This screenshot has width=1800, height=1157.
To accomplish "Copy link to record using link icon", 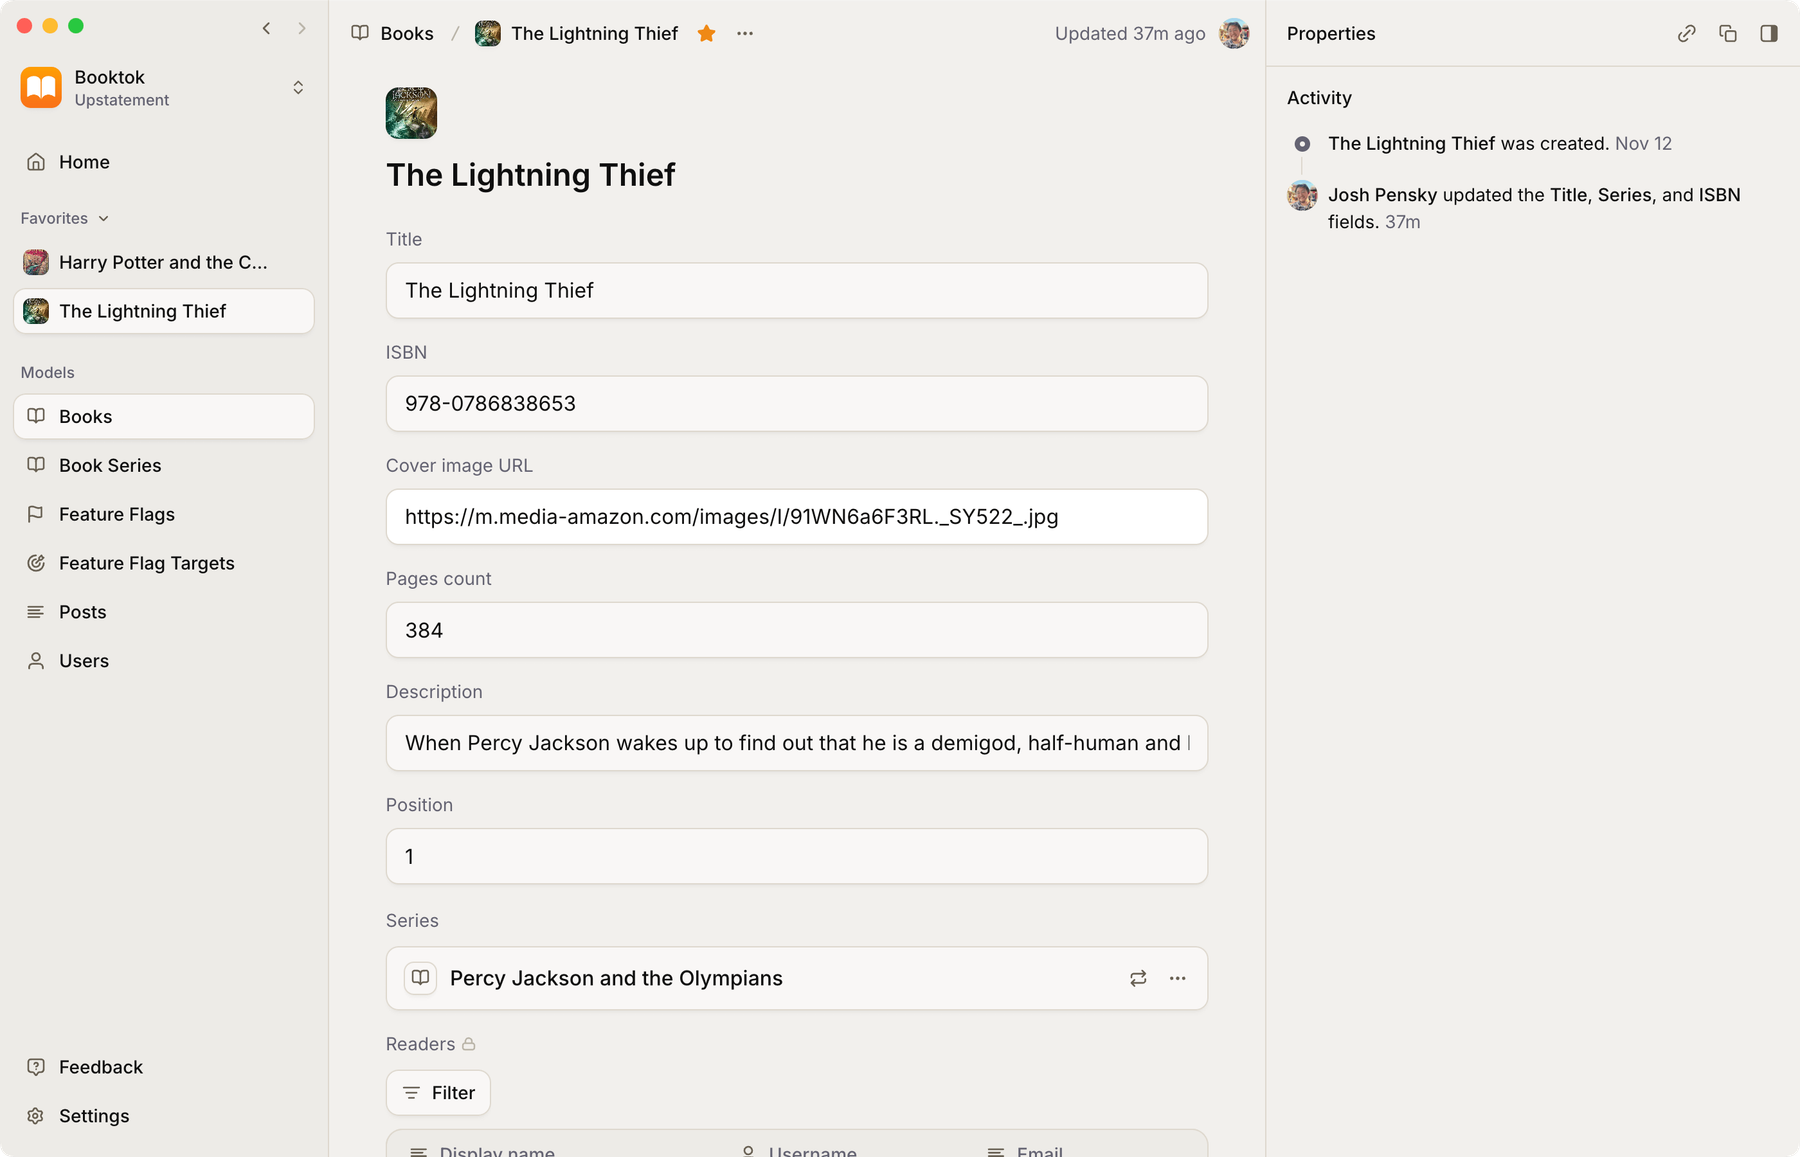I will pos(1686,33).
